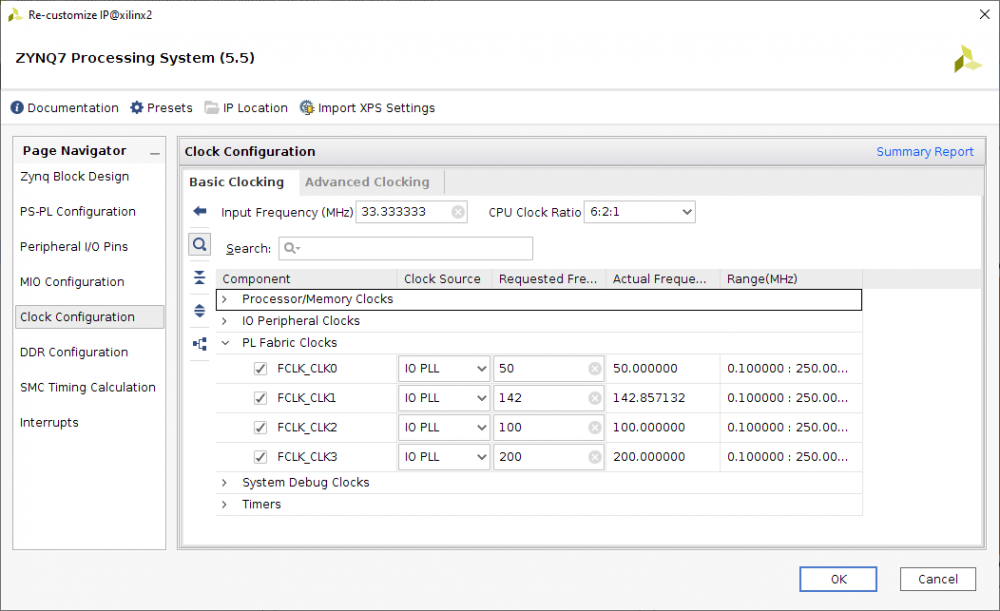The width and height of the screenshot is (1000, 611).
Task: Click the back arrow icon
Action: tap(200, 212)
